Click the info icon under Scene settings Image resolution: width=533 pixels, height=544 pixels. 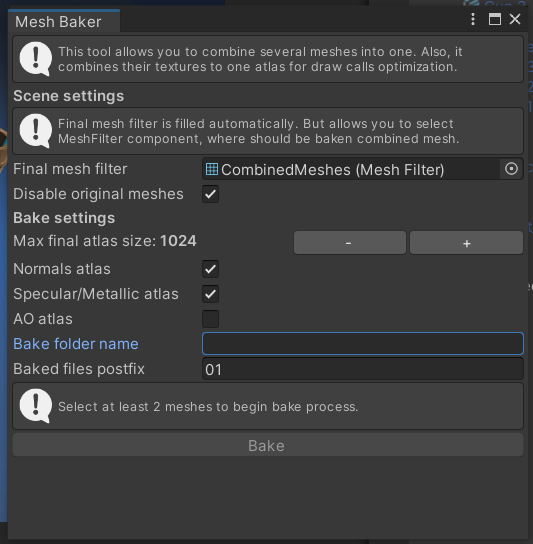(x=36, y=131)
